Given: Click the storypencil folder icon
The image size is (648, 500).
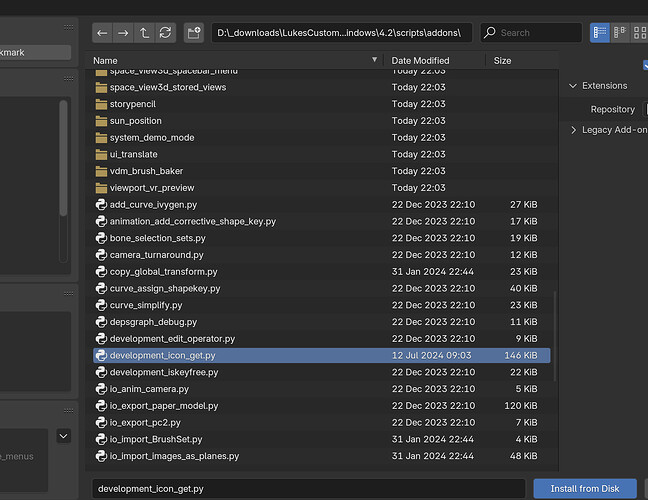Looking at the screenshot, I should click(x=101, y=104).
